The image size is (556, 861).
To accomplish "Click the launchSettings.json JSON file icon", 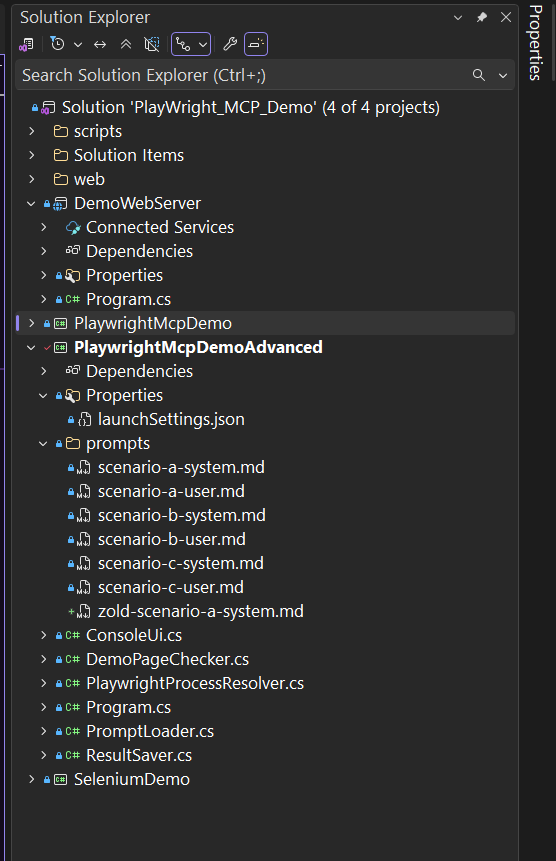I will [x=84, y=420].
